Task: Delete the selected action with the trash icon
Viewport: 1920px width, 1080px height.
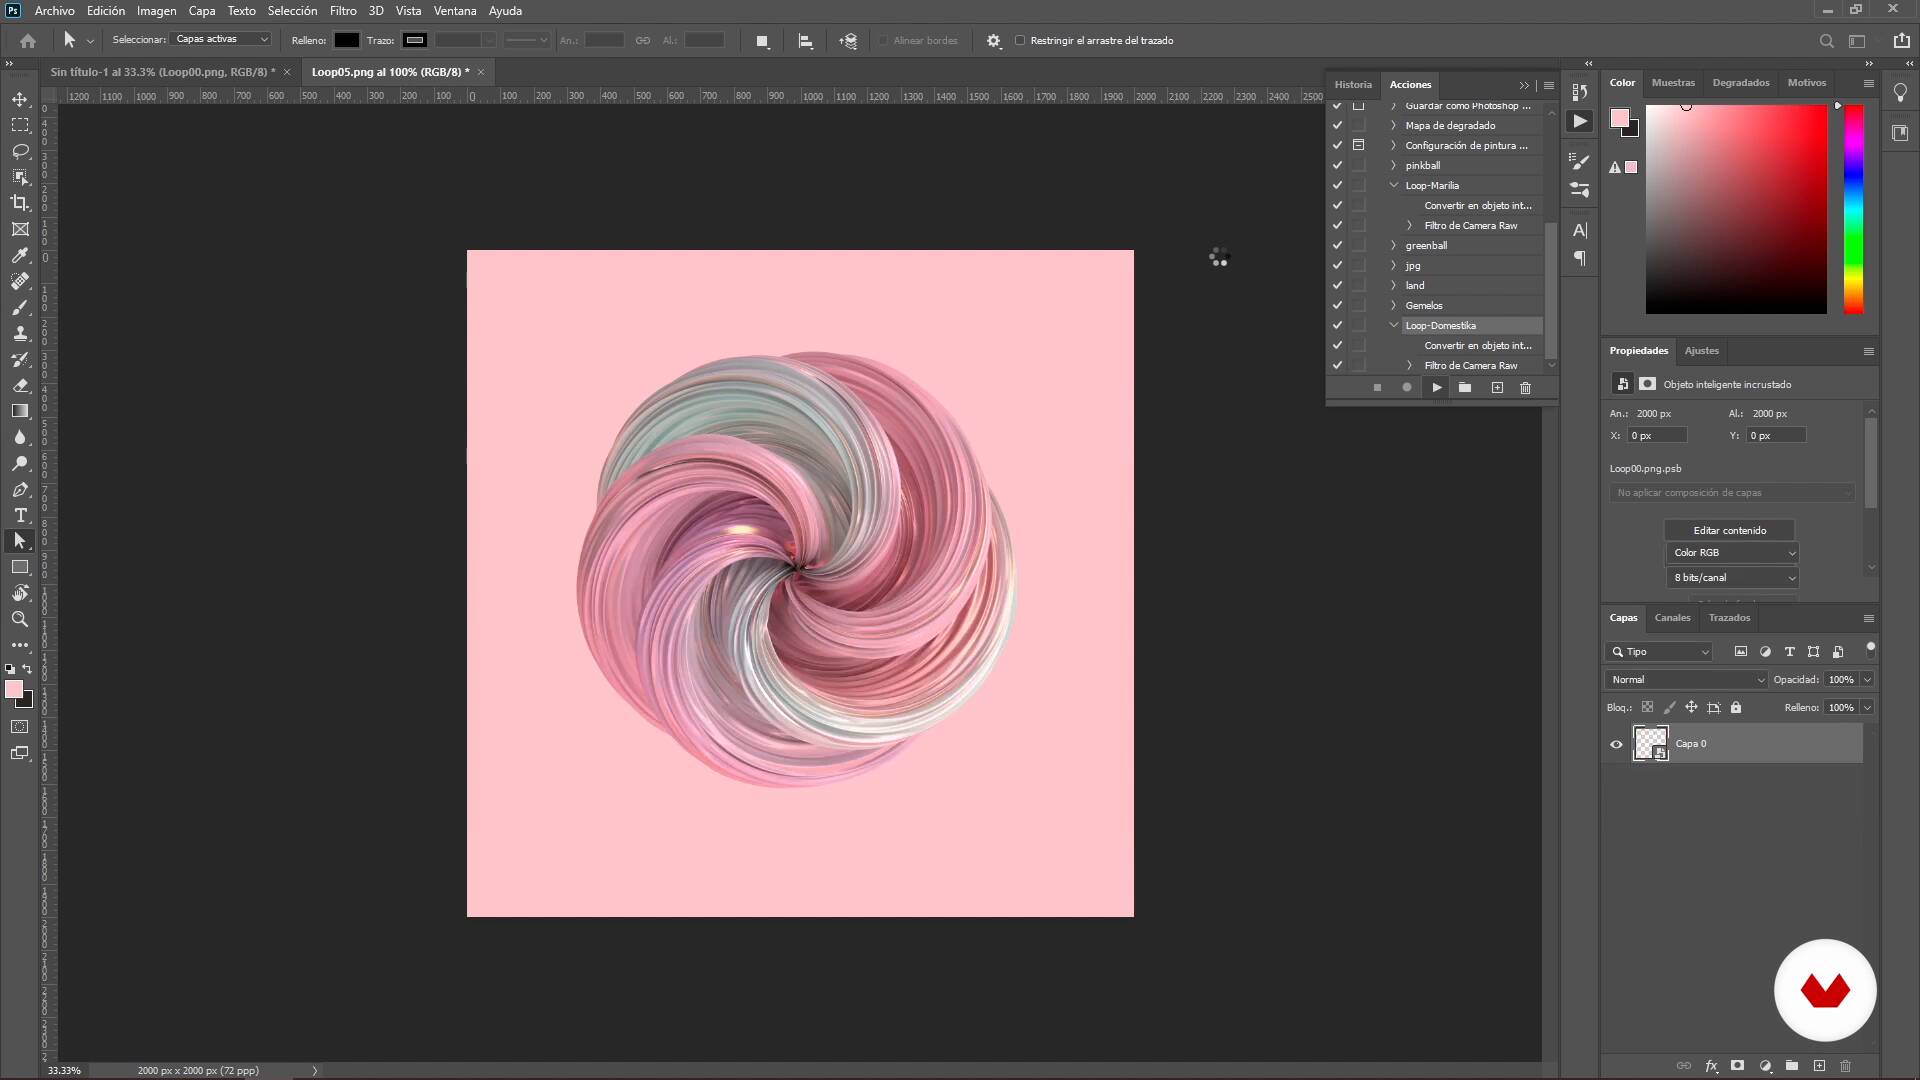Action: (x=1525, y=388)
